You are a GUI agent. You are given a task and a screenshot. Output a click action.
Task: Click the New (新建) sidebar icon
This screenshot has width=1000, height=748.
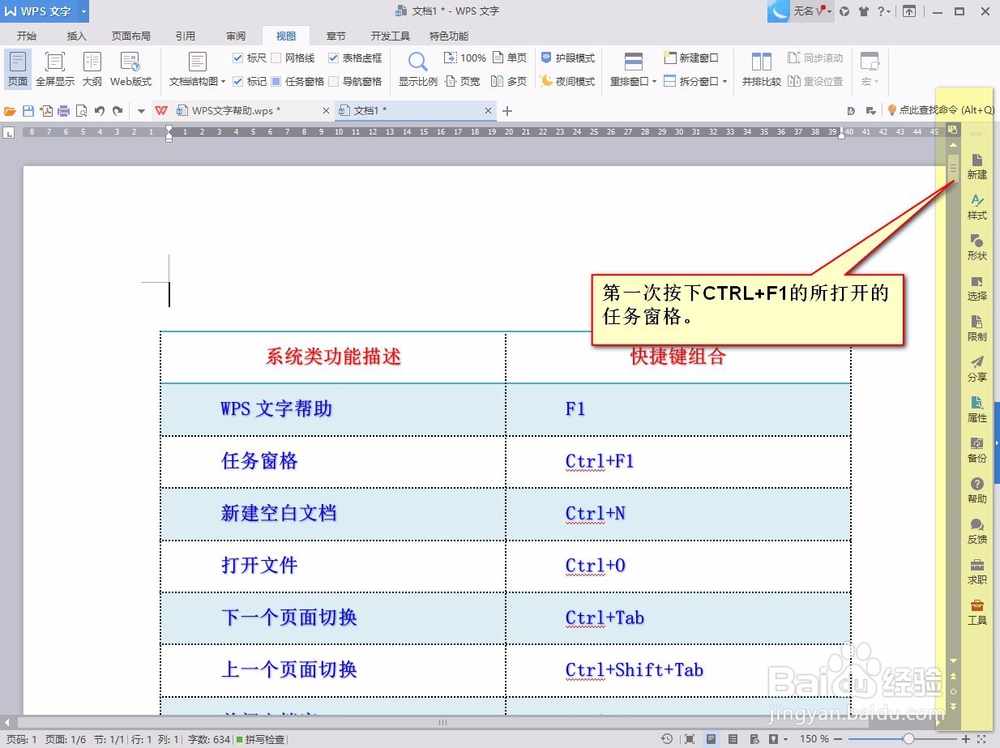976,166
